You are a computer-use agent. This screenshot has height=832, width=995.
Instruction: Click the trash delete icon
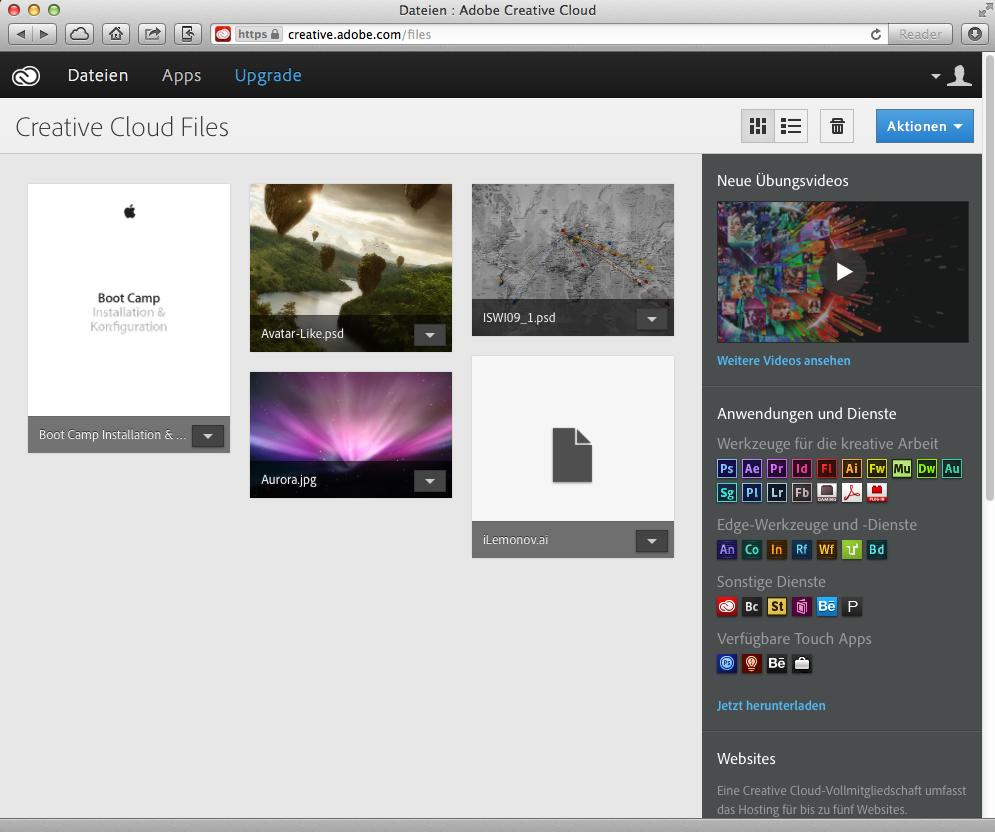point(837,126)
